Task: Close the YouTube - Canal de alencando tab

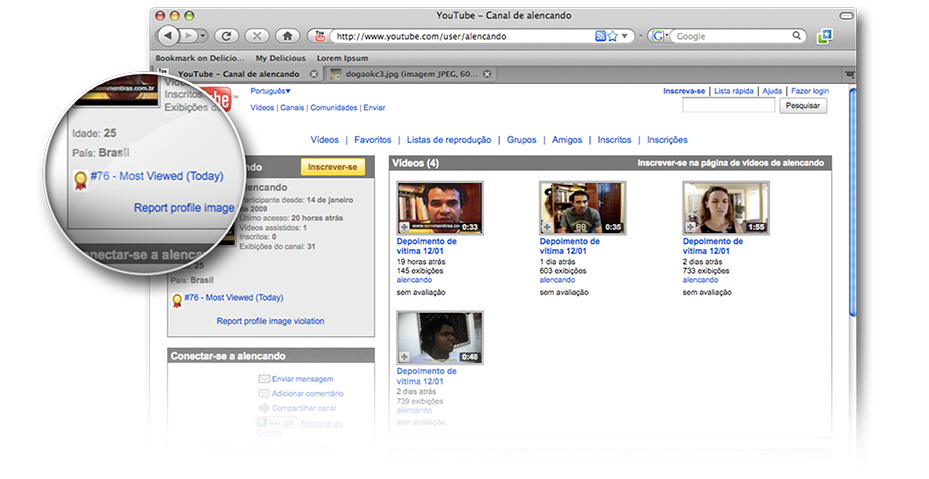Action: 314,74
